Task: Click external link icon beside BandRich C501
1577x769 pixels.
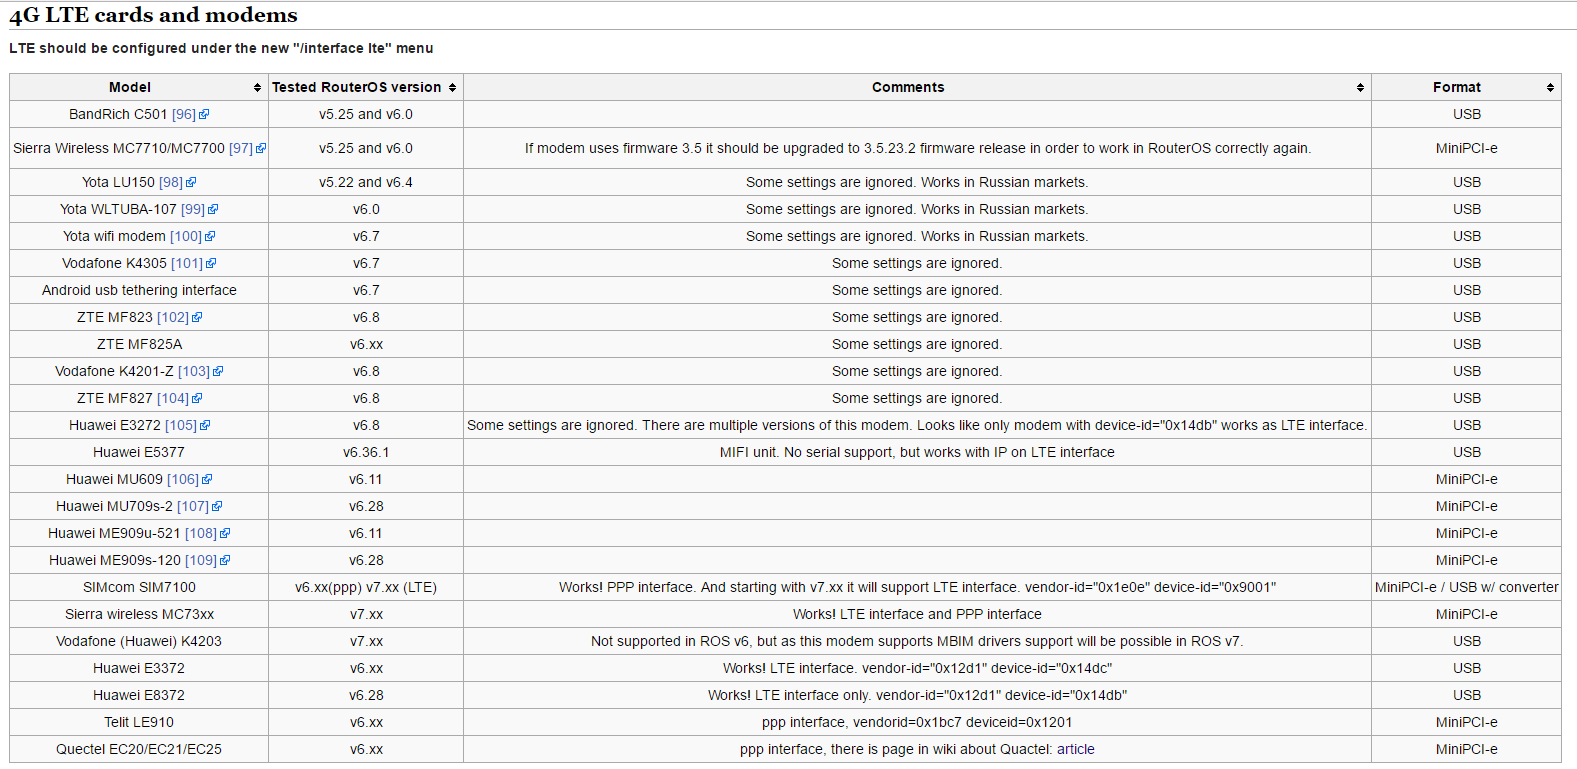Action: coord(204,115)
